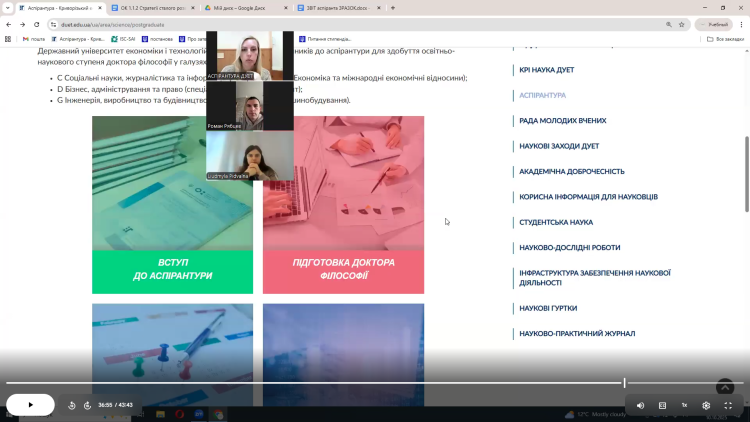Click the scroll-to-top arrow button
750x422 pixels.
click(x=725, y=387)
